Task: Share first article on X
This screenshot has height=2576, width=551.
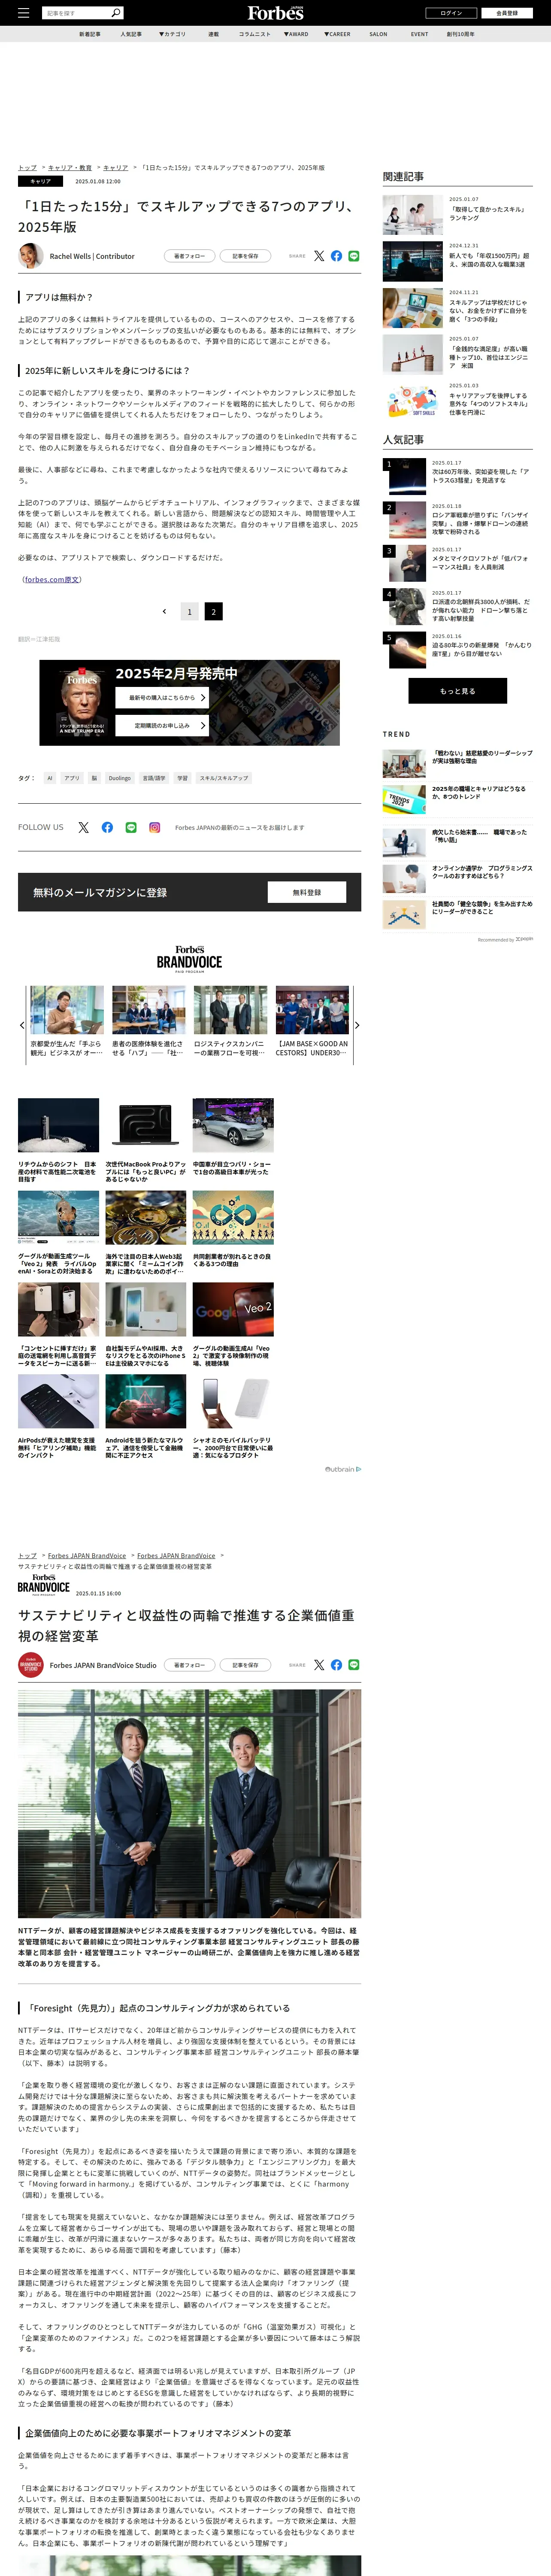Action: tap(319, 256)
